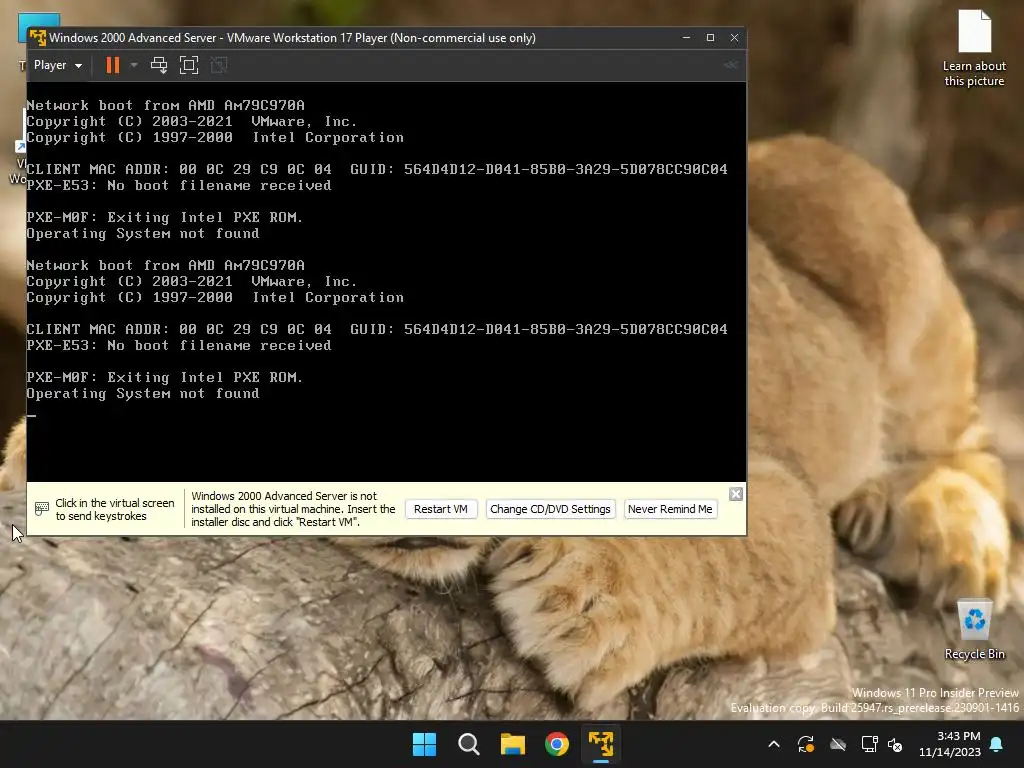Select the Recycle Bin desktop icon
The height and width of the screenshot is (768, 1024).
[x=974, y=630]
